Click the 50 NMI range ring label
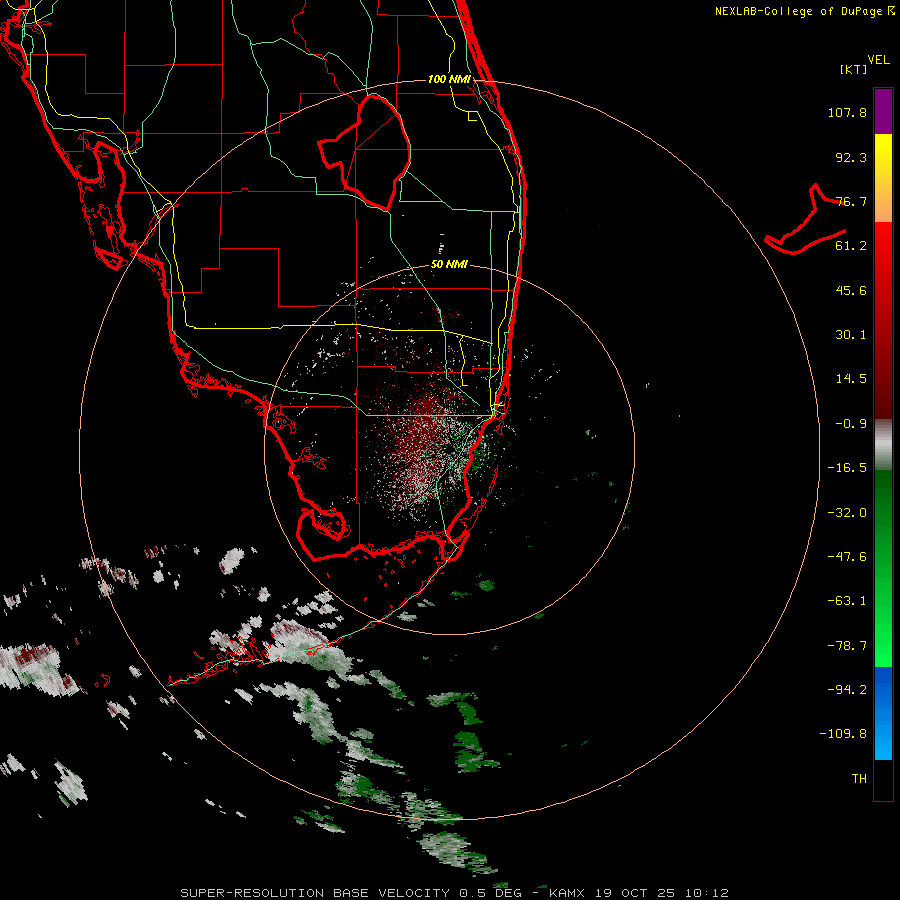900x900 pixels. (x=449, y=265)
